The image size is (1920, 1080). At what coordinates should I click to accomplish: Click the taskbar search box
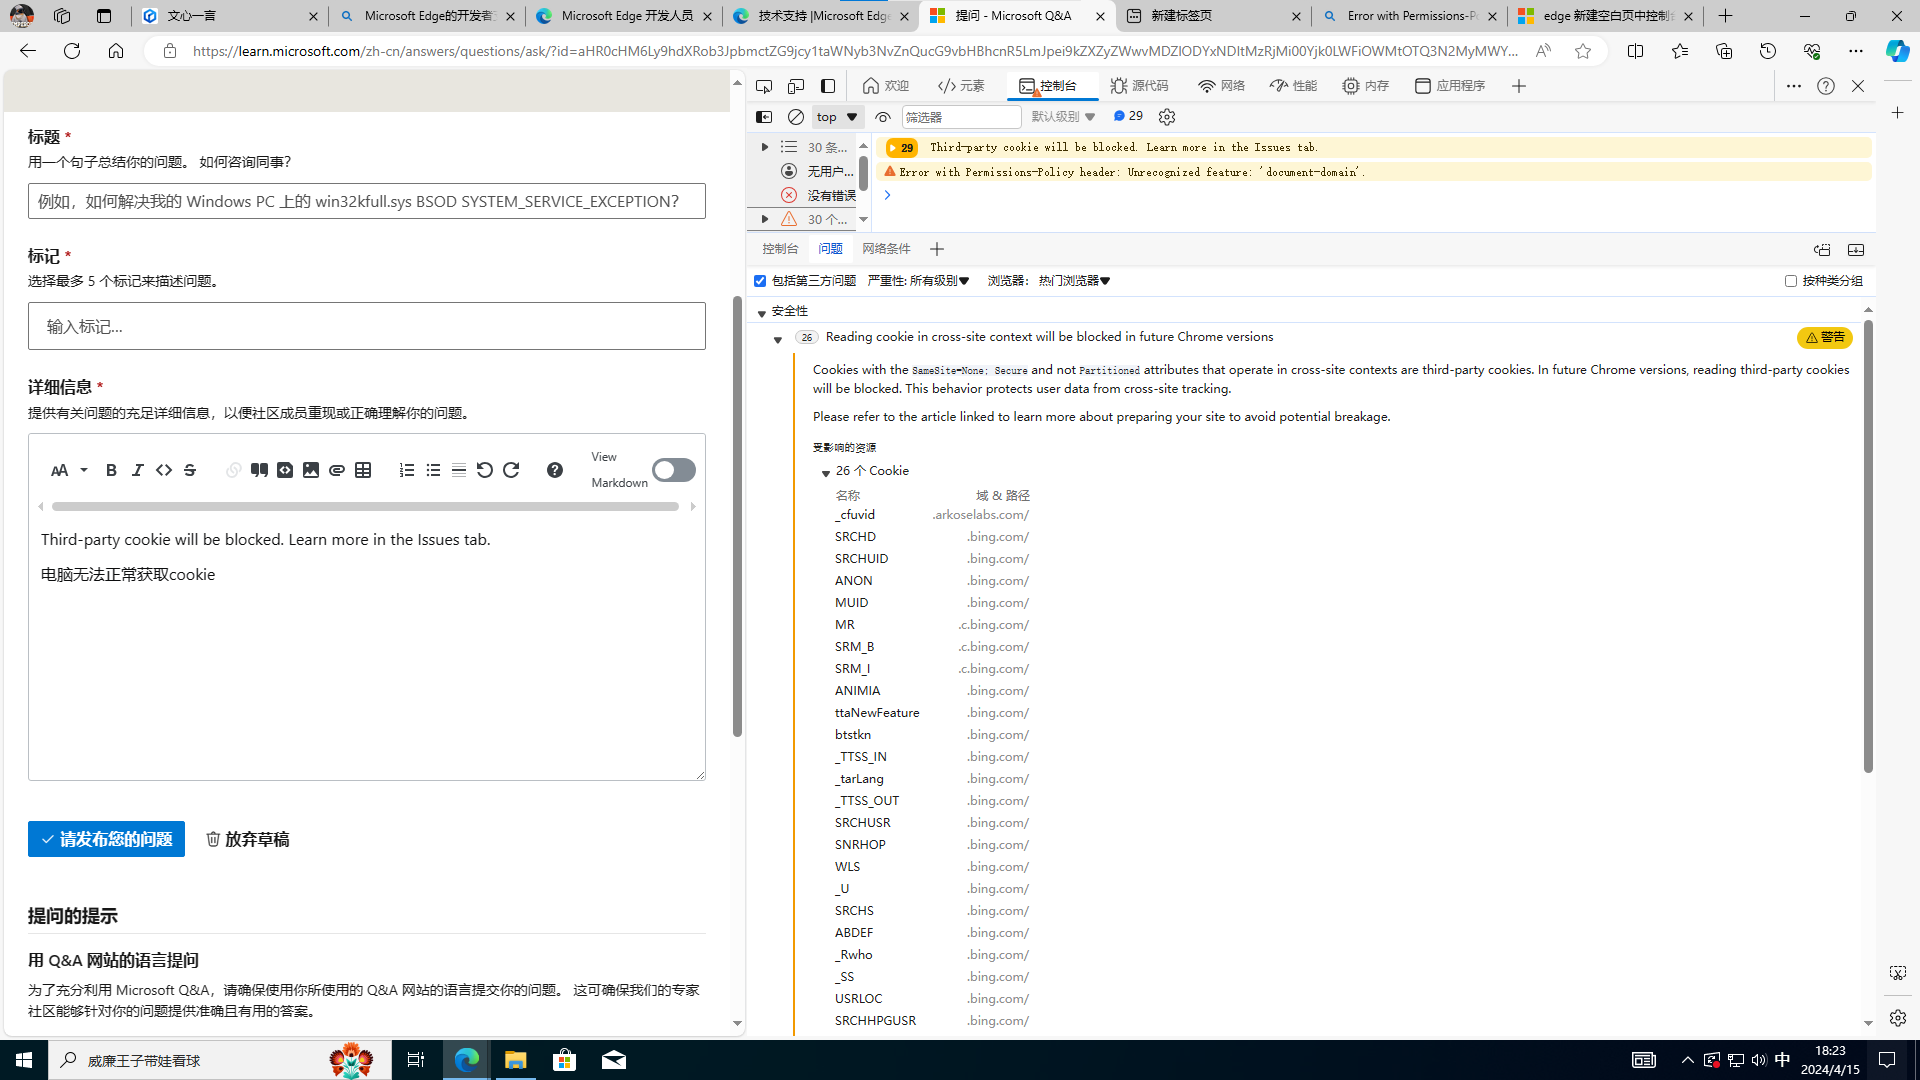tap(220, 1060)
